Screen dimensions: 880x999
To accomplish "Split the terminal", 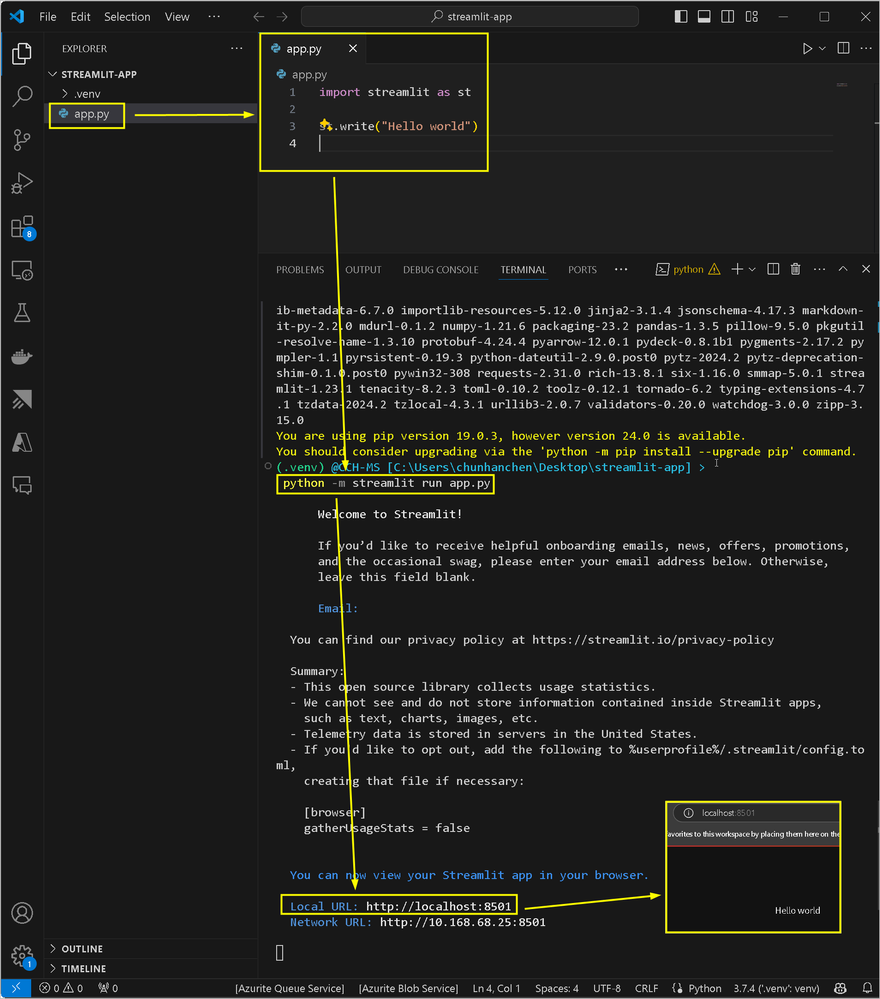I will coord(773,270).
